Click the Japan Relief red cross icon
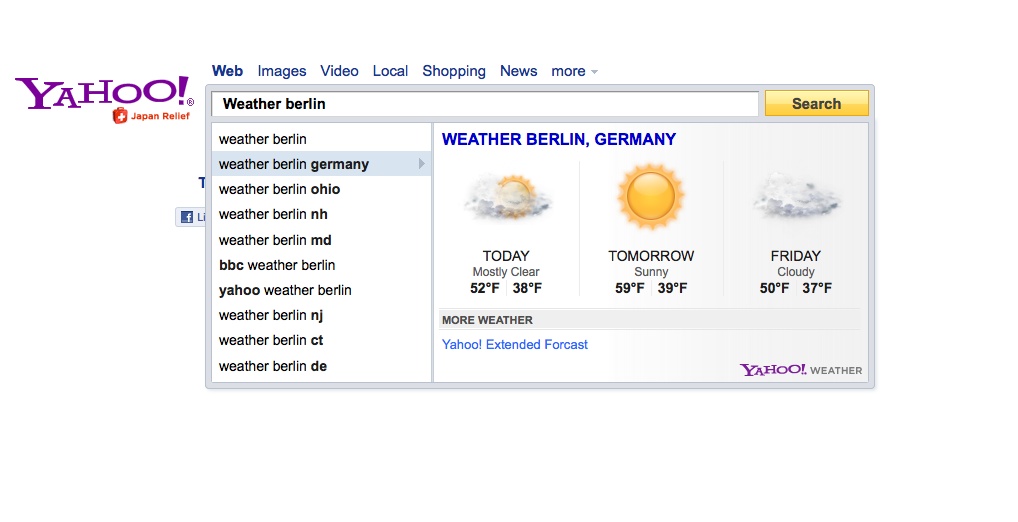1018x522 pixels. click(x=120, y=116)
